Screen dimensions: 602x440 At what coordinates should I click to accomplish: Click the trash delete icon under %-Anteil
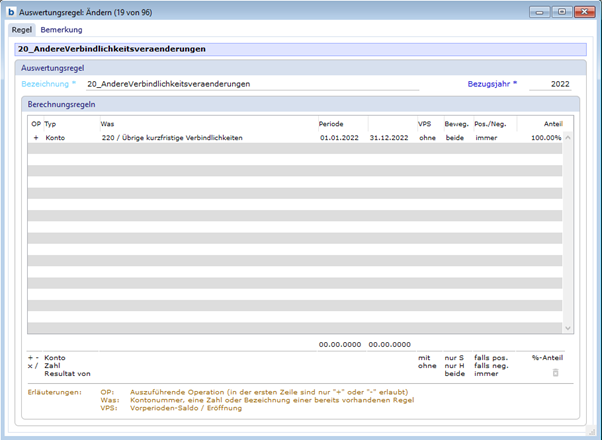coord(556,372)
